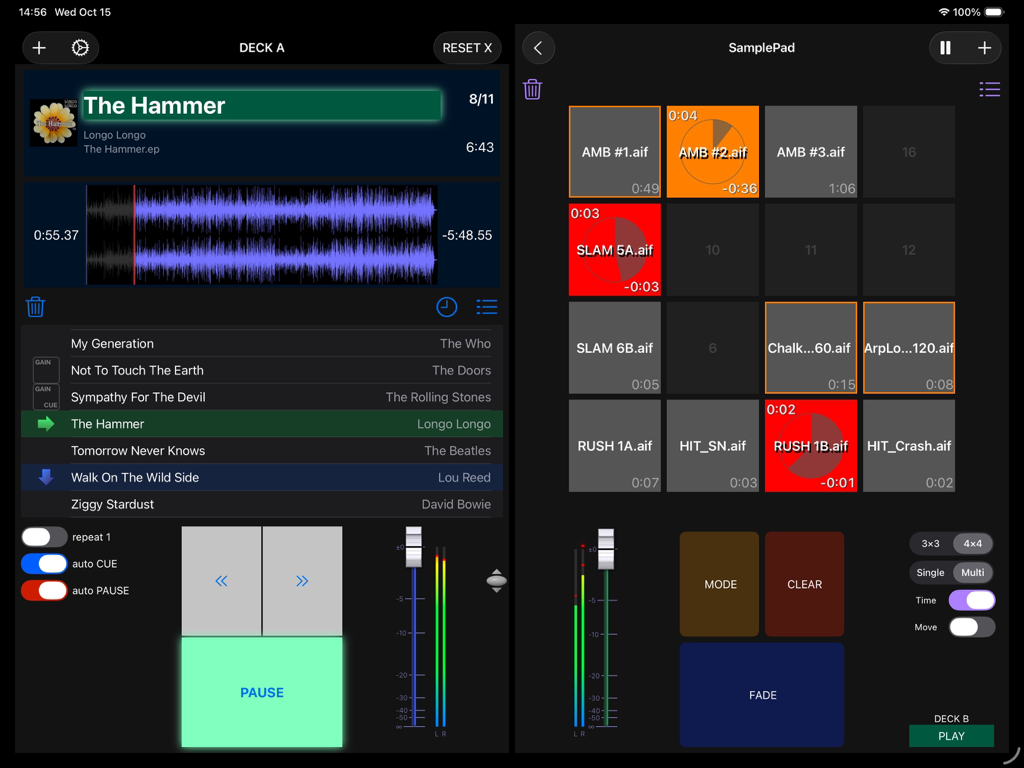This screenshot has width=1024, height=768.
Task: Tap the purple trash icon in SamplePad
Action: click(x=533, y=89)
